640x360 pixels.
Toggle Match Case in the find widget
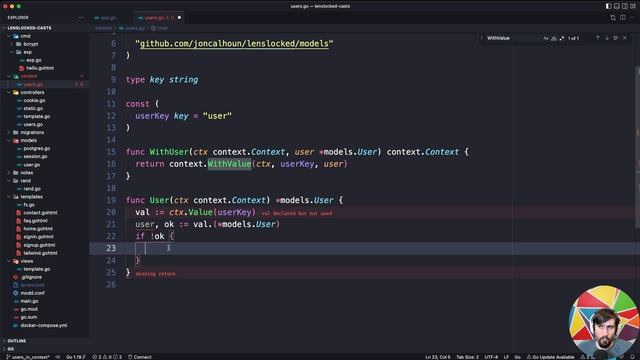546,38
